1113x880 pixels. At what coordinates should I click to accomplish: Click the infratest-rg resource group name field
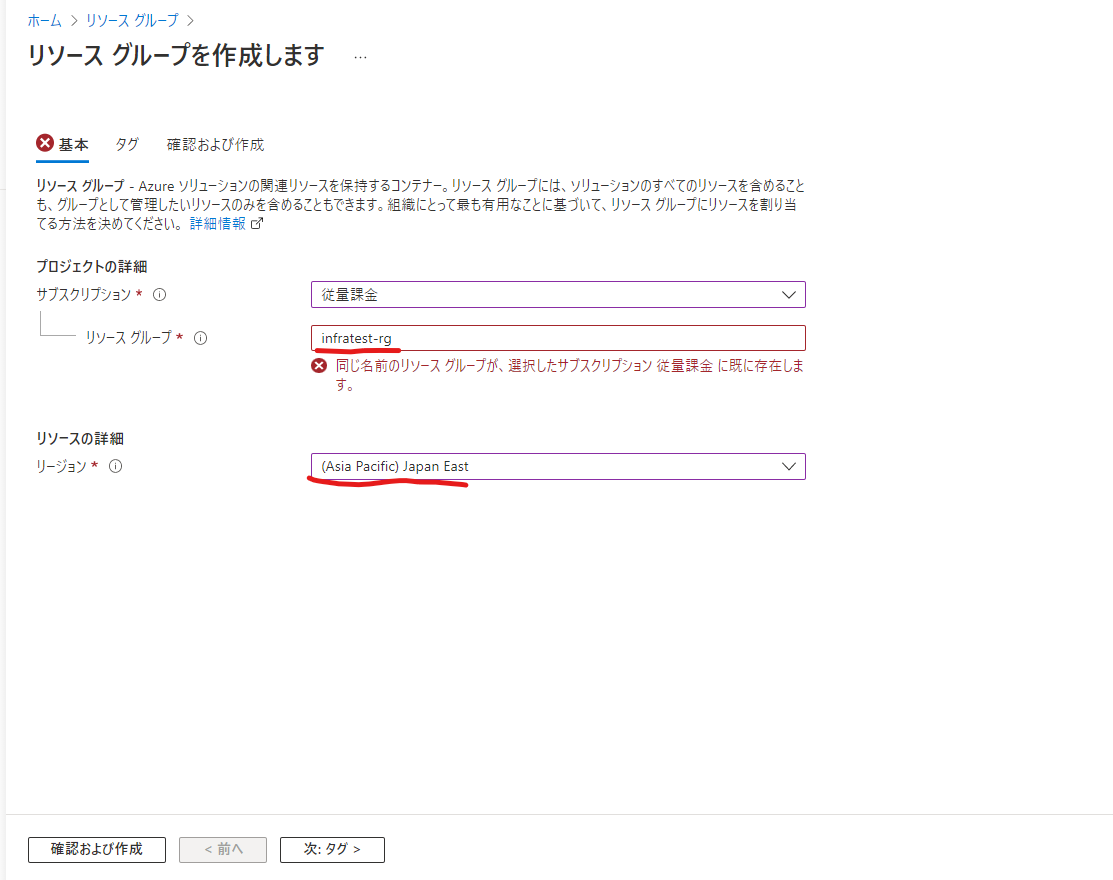point(558,338)
